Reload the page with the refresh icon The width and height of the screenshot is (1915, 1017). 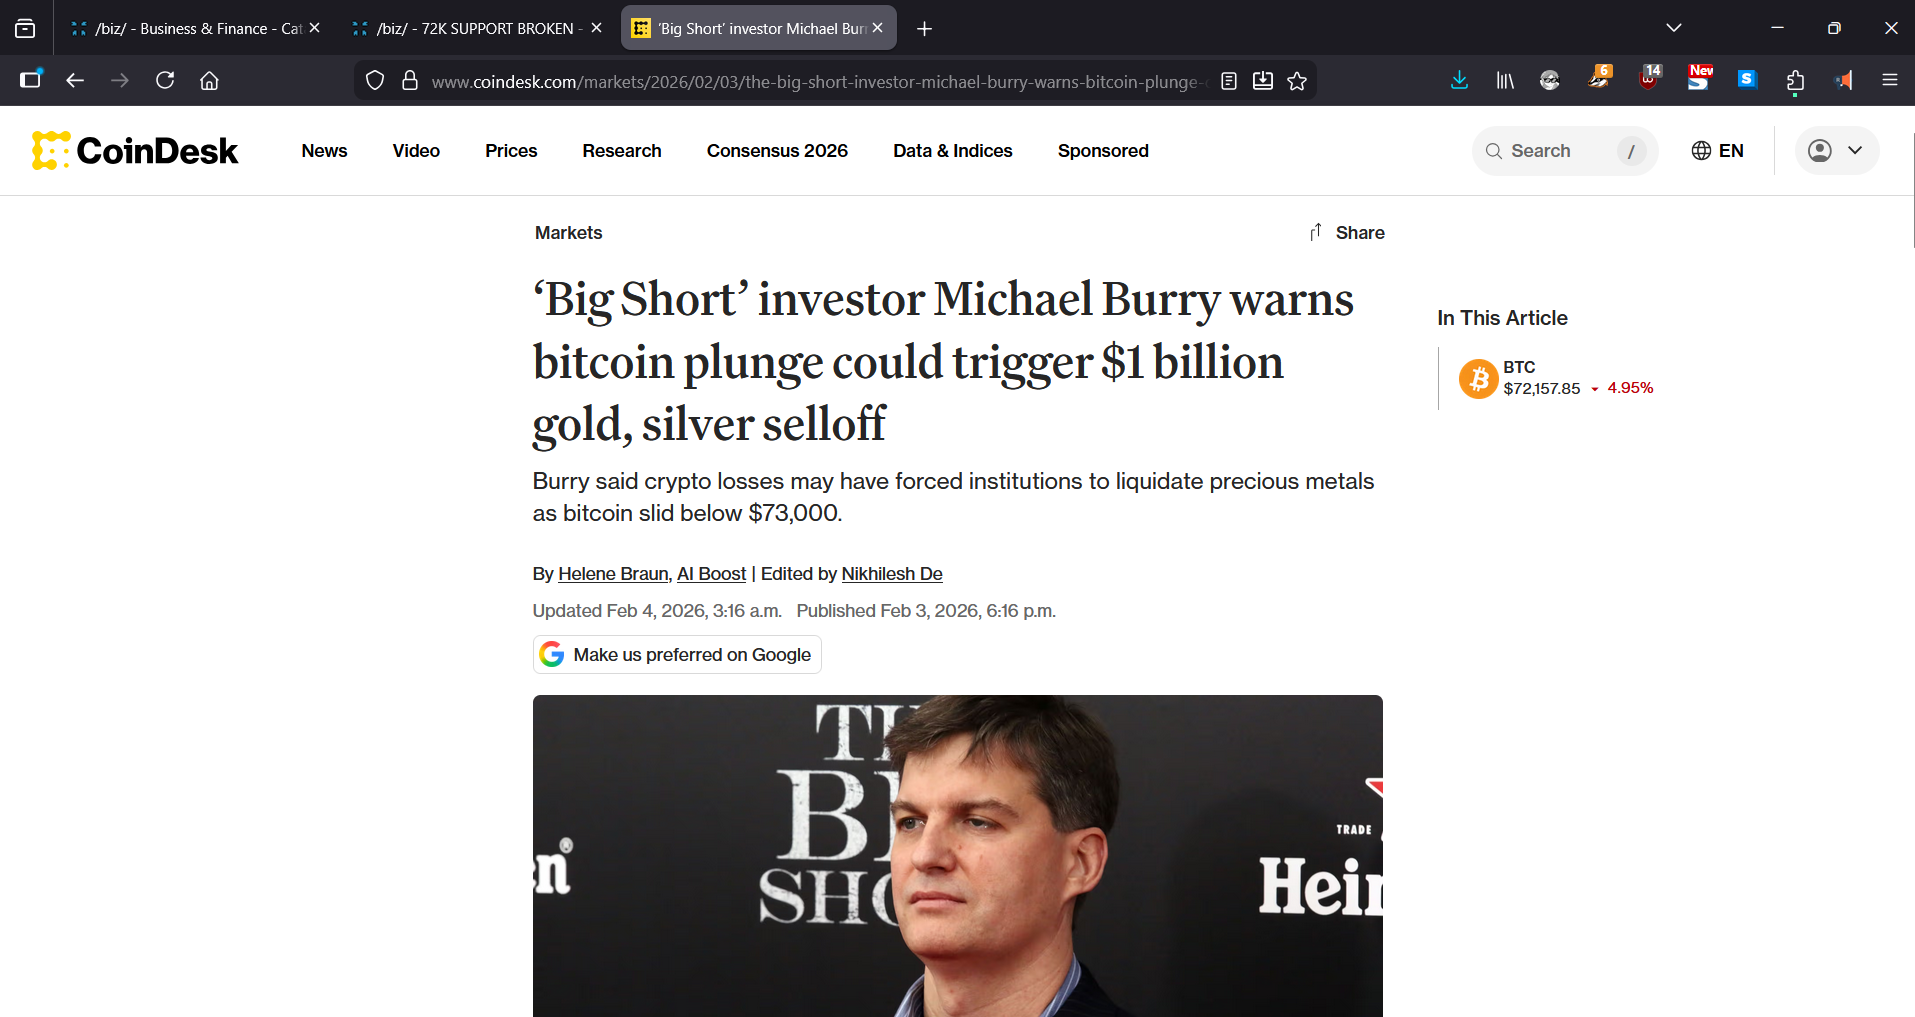click(x=165, y=81)
